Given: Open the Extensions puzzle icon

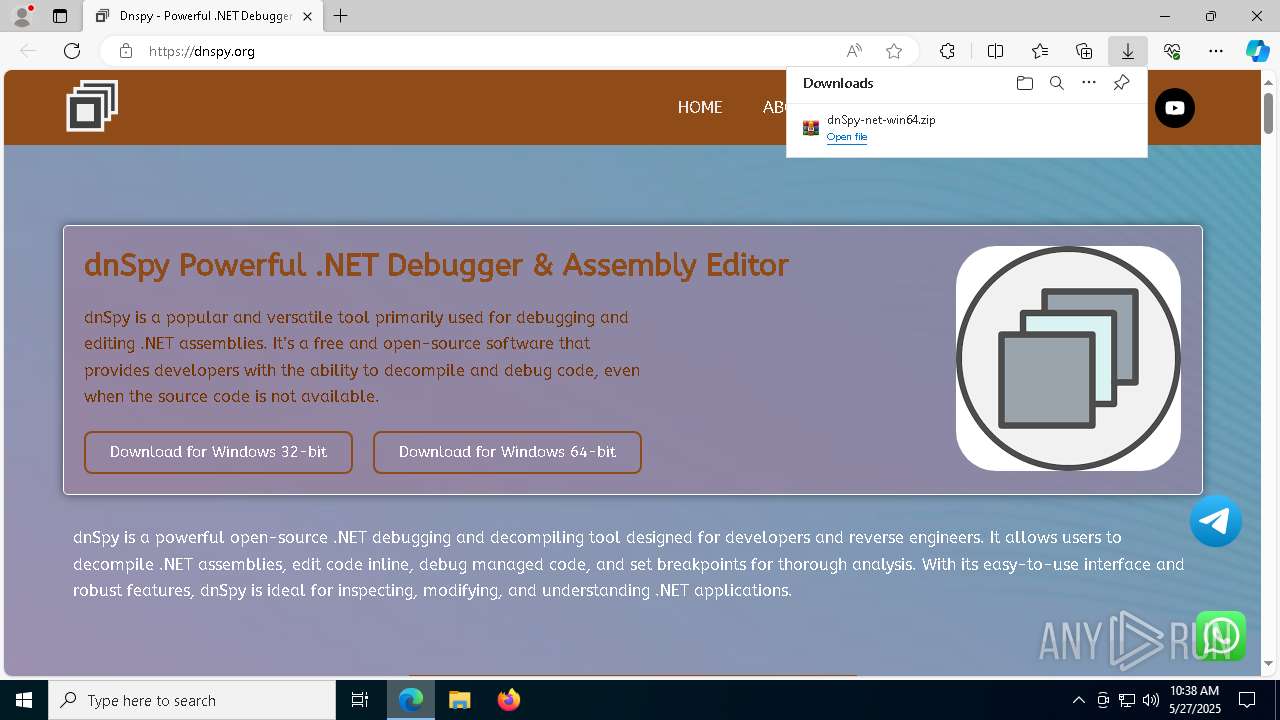Looking at the screenshot, I should (x=947, y=51).
